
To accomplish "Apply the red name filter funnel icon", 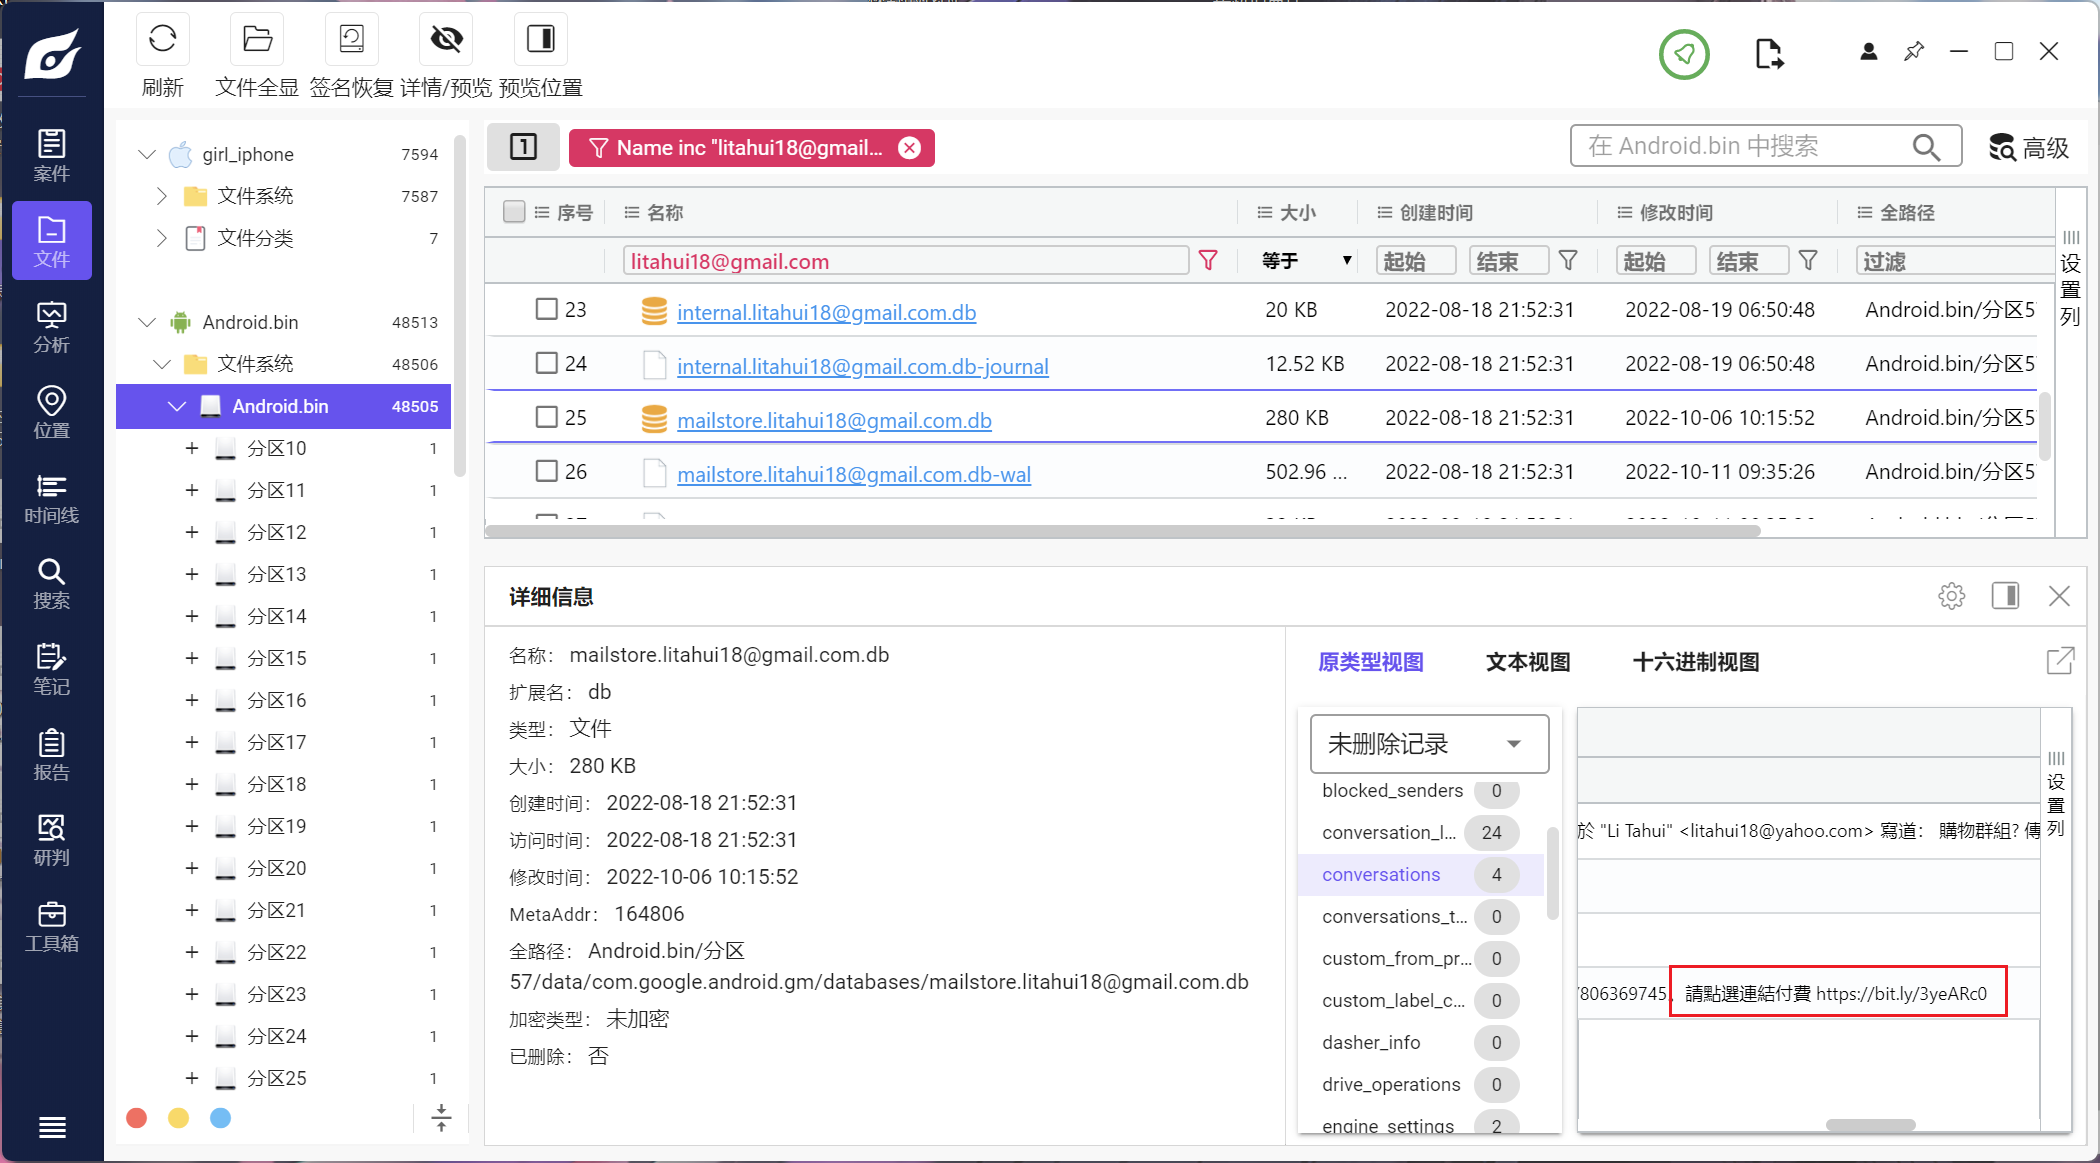I will 1208,261.
